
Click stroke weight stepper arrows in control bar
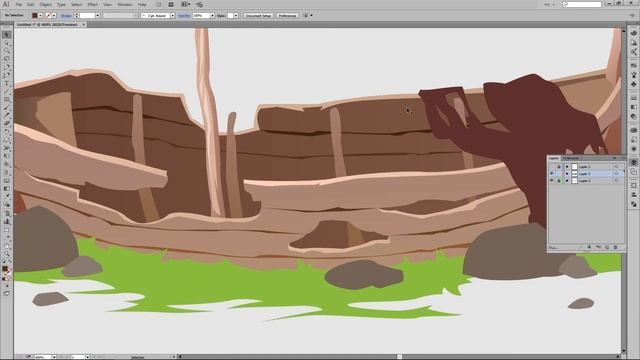pos(76,16)
